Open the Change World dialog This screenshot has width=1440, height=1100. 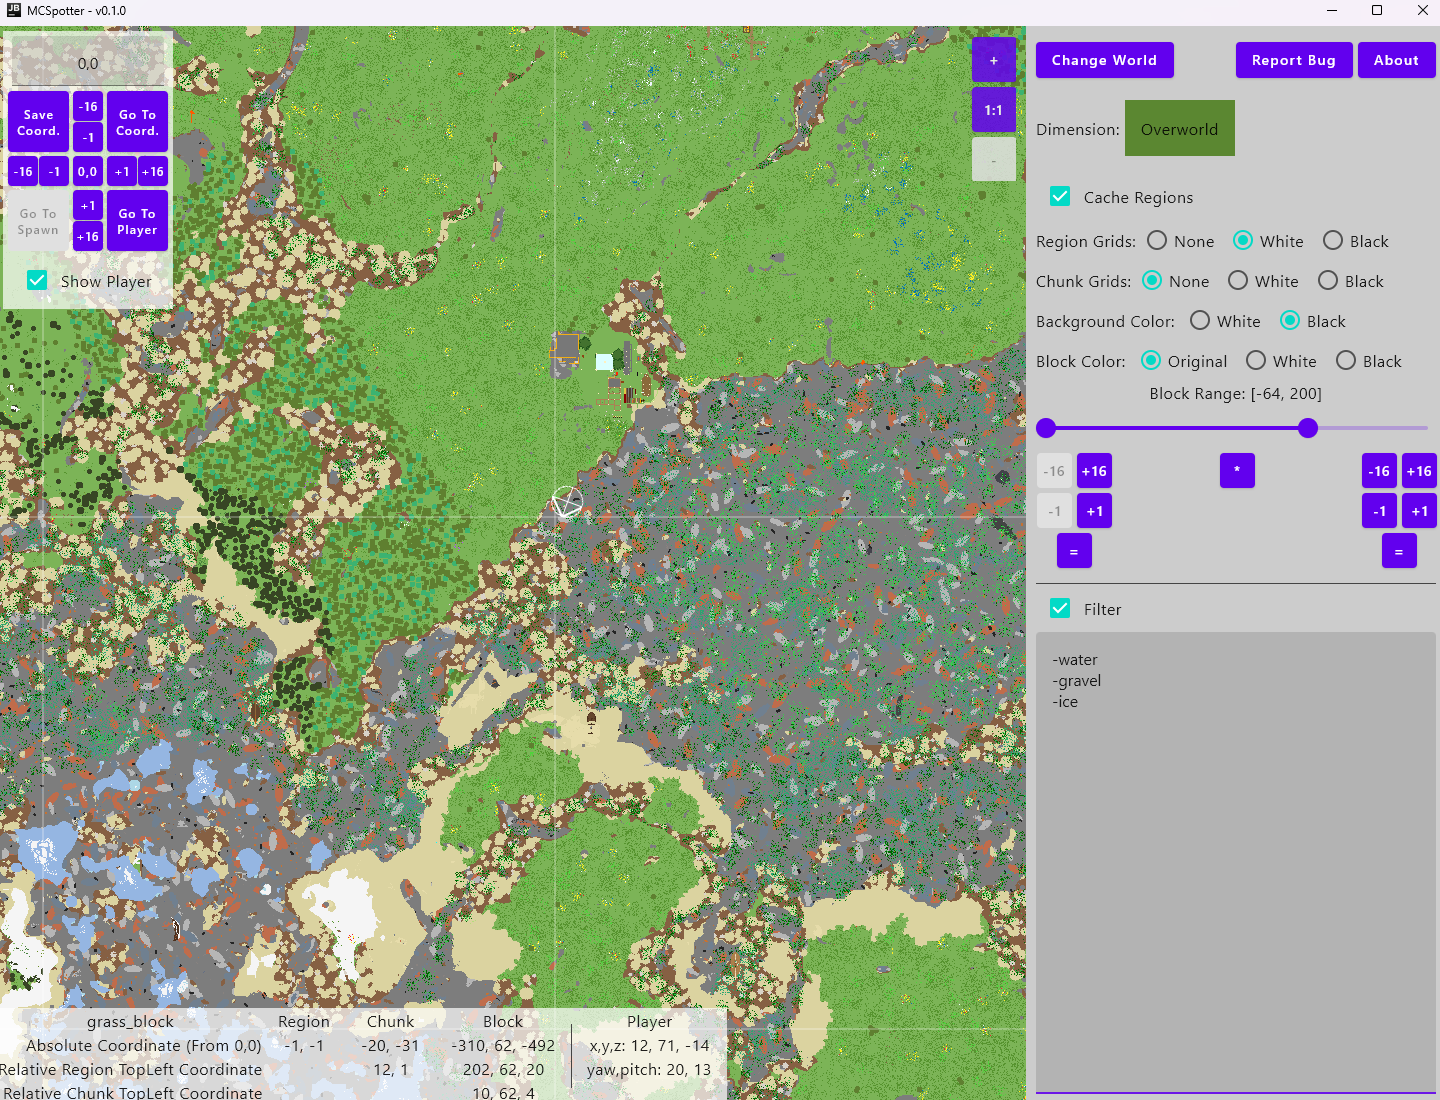pyautogui.click(x=1104, y=60)
